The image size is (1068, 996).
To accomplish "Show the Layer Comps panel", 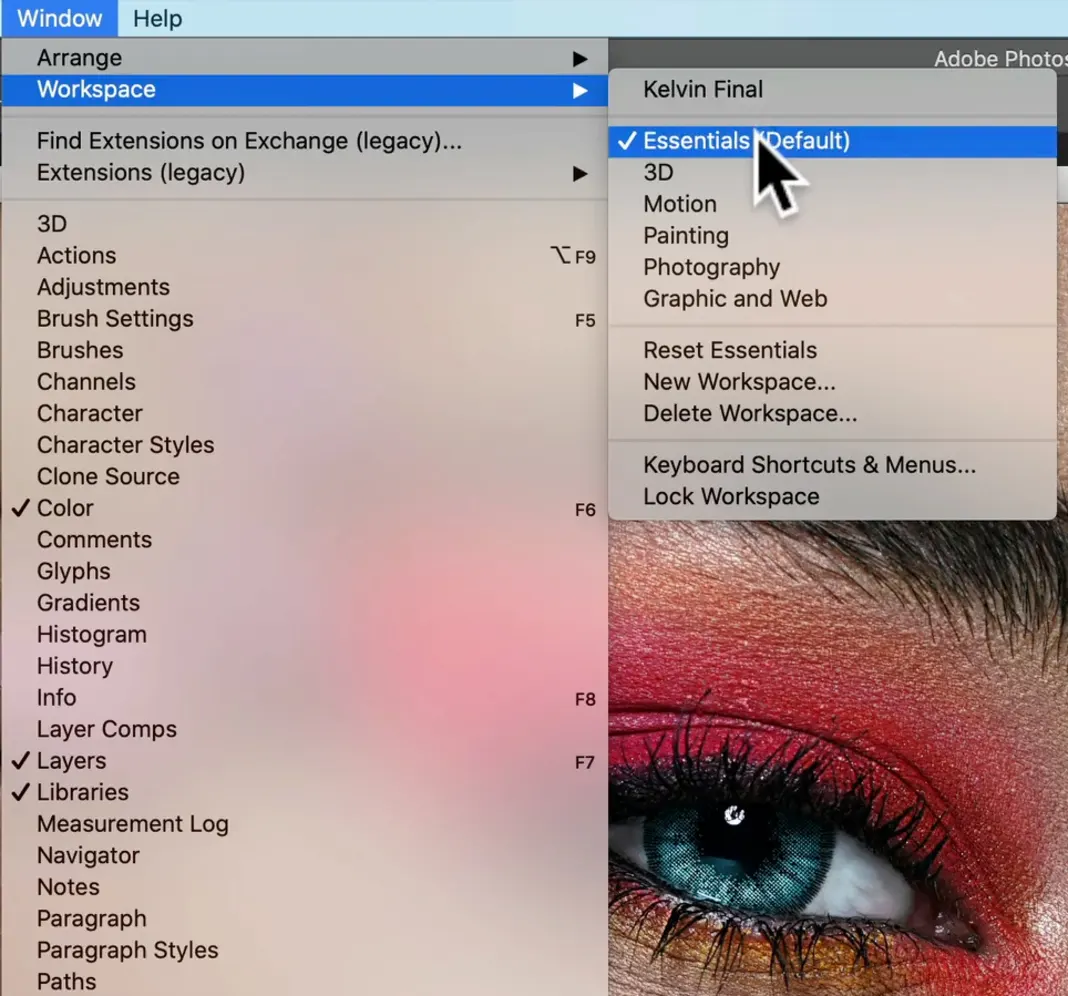I will (x=304, y=729).
